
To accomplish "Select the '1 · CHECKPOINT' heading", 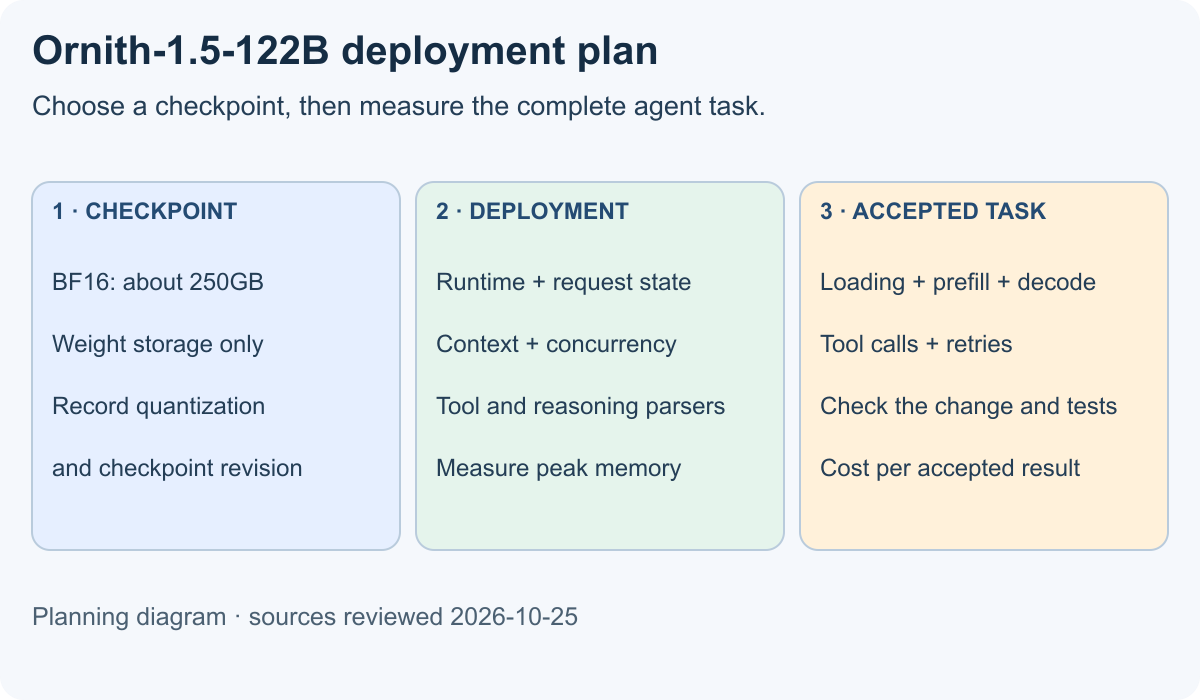I will pos(145,211).
